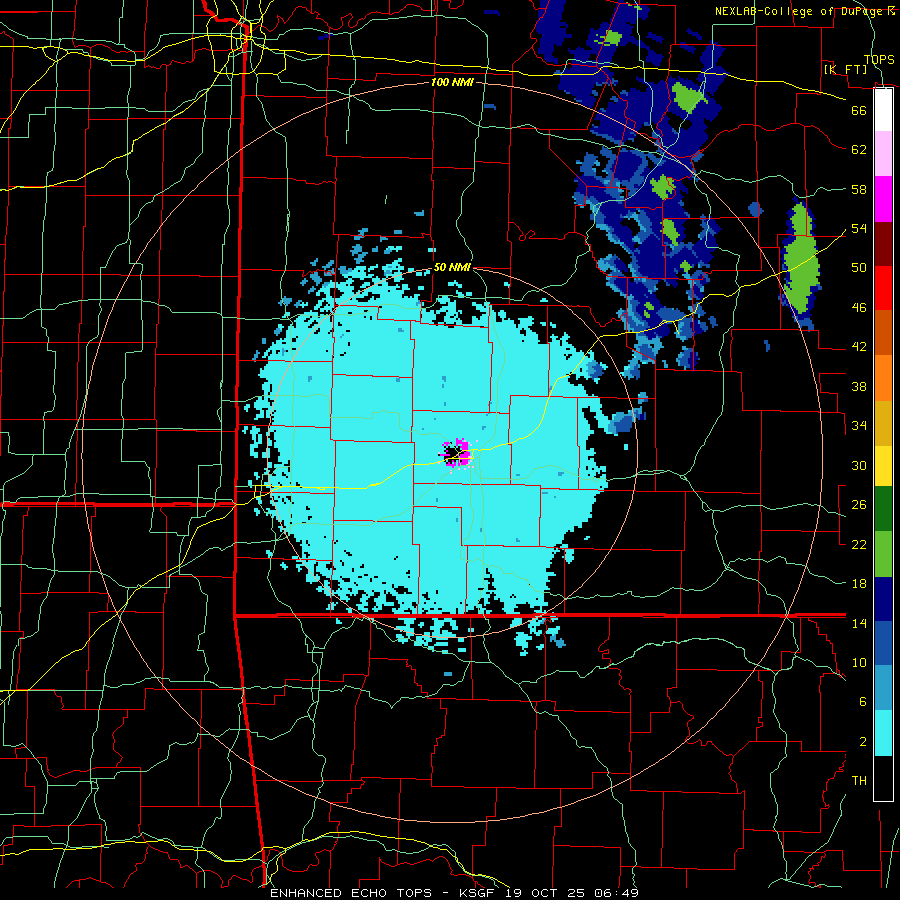Click the dark green legend swatch near 26
Screen dimensions: 900x900
coord(883,509)
